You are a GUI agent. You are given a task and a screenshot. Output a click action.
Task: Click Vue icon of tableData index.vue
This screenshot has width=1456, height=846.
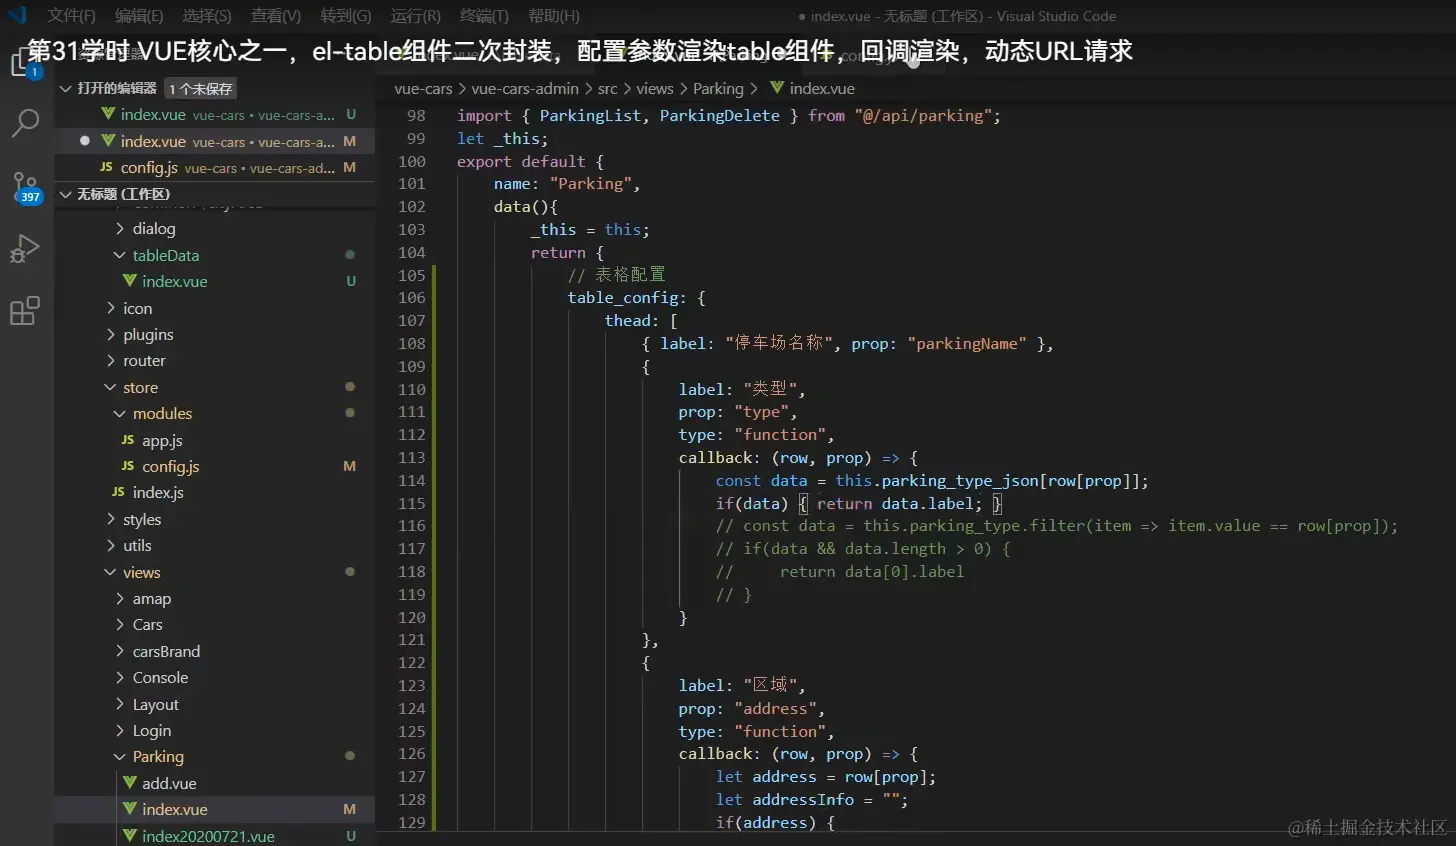[129, 281]
